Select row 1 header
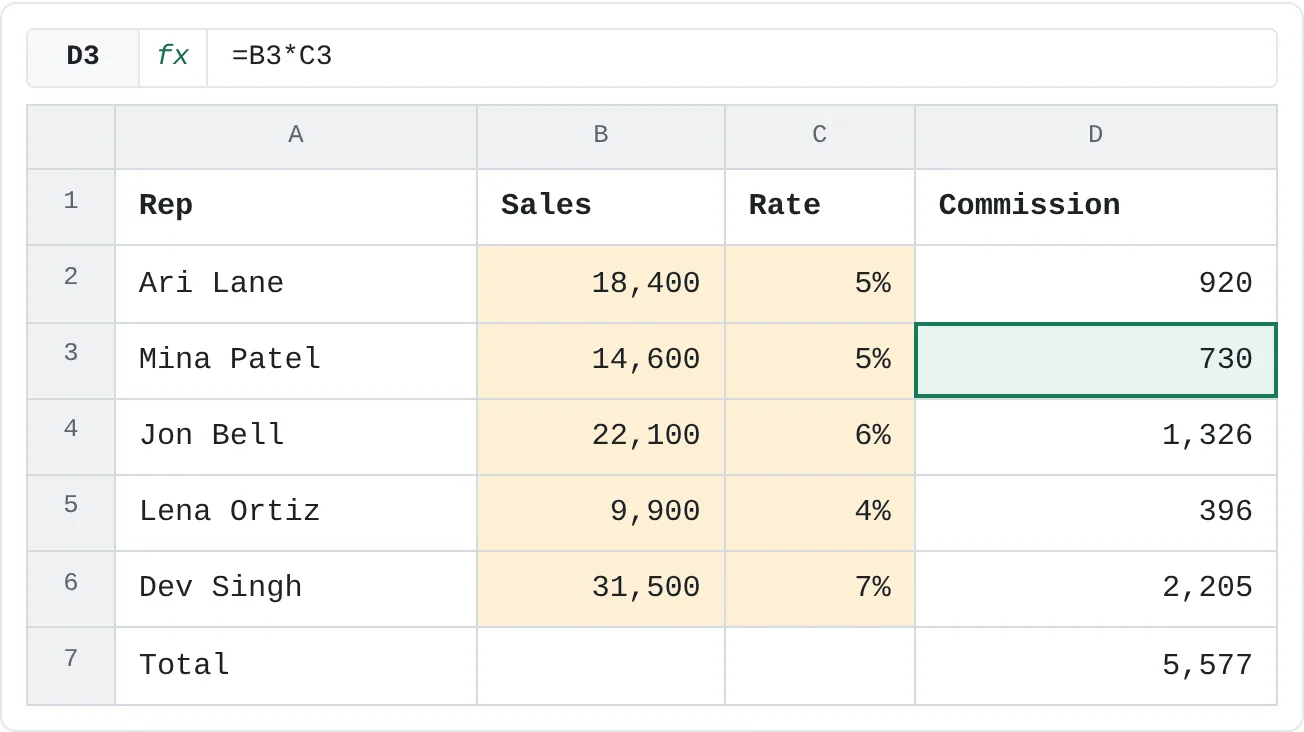This screenshot has height=732, width=1304. tap(71, 207)
